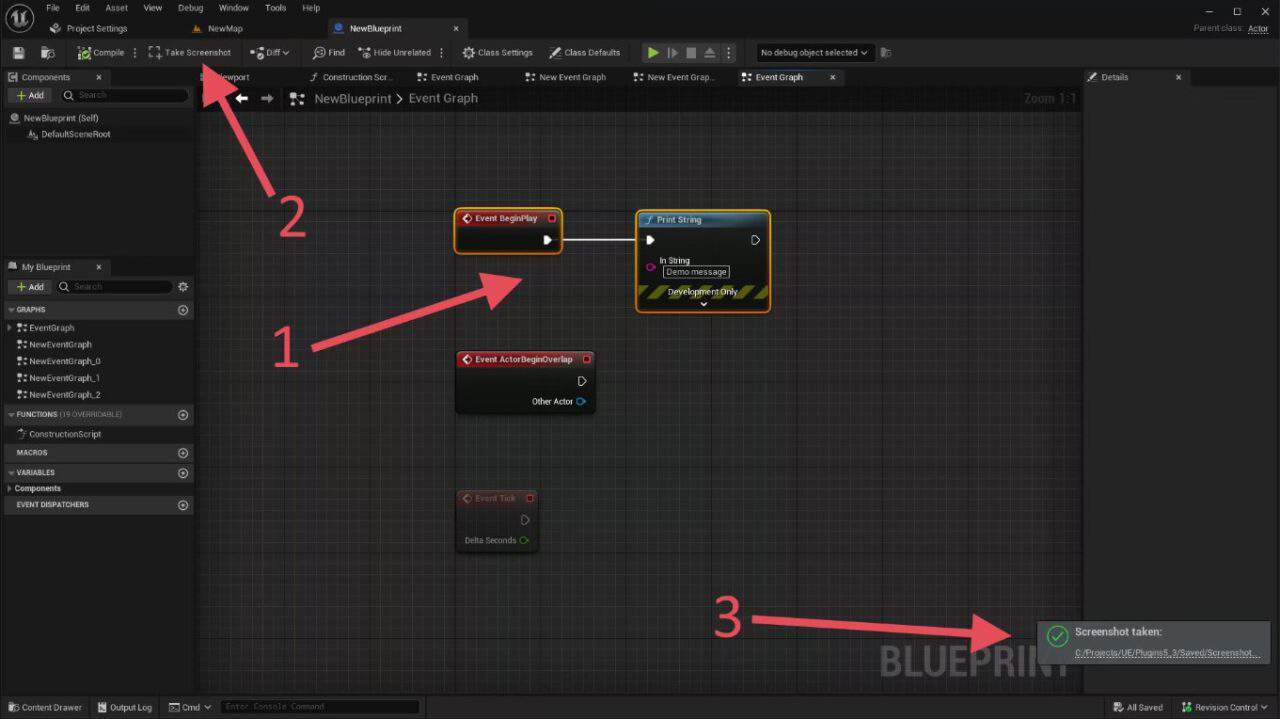The image size is (1280, 719).
Task: Open the Asset menu
Action: coord(117,8)
